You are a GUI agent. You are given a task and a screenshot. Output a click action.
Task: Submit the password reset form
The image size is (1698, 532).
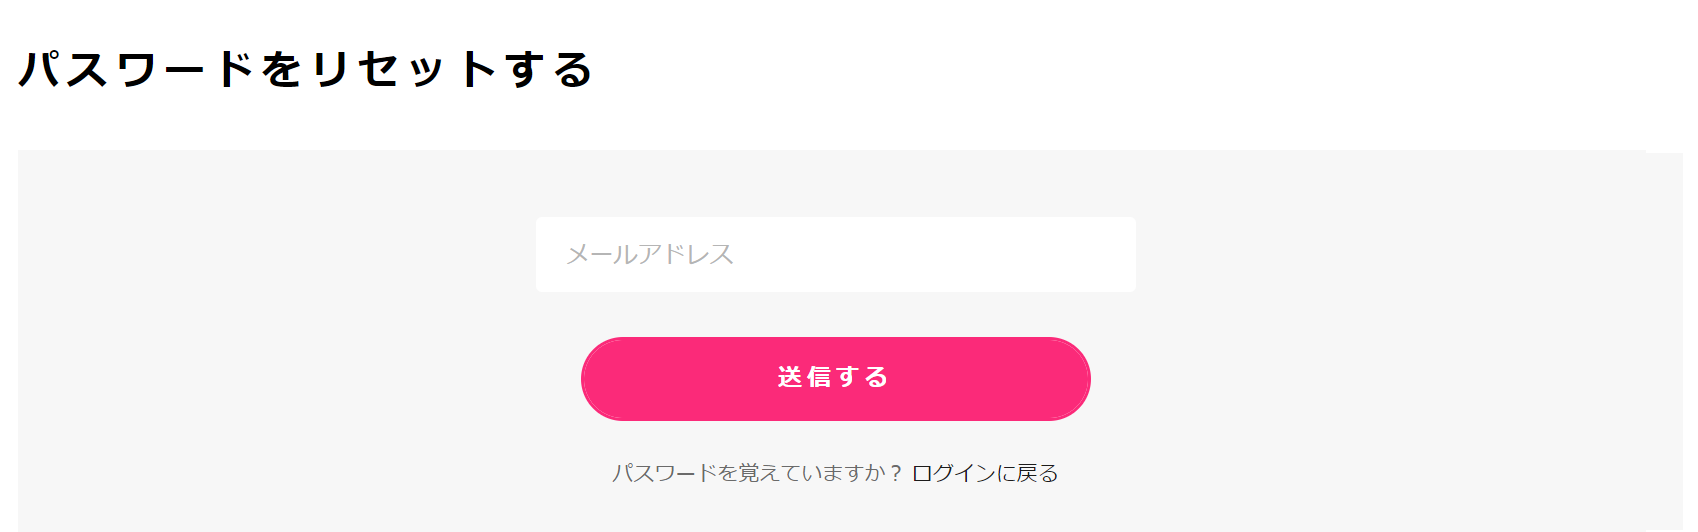click(835, 378)
